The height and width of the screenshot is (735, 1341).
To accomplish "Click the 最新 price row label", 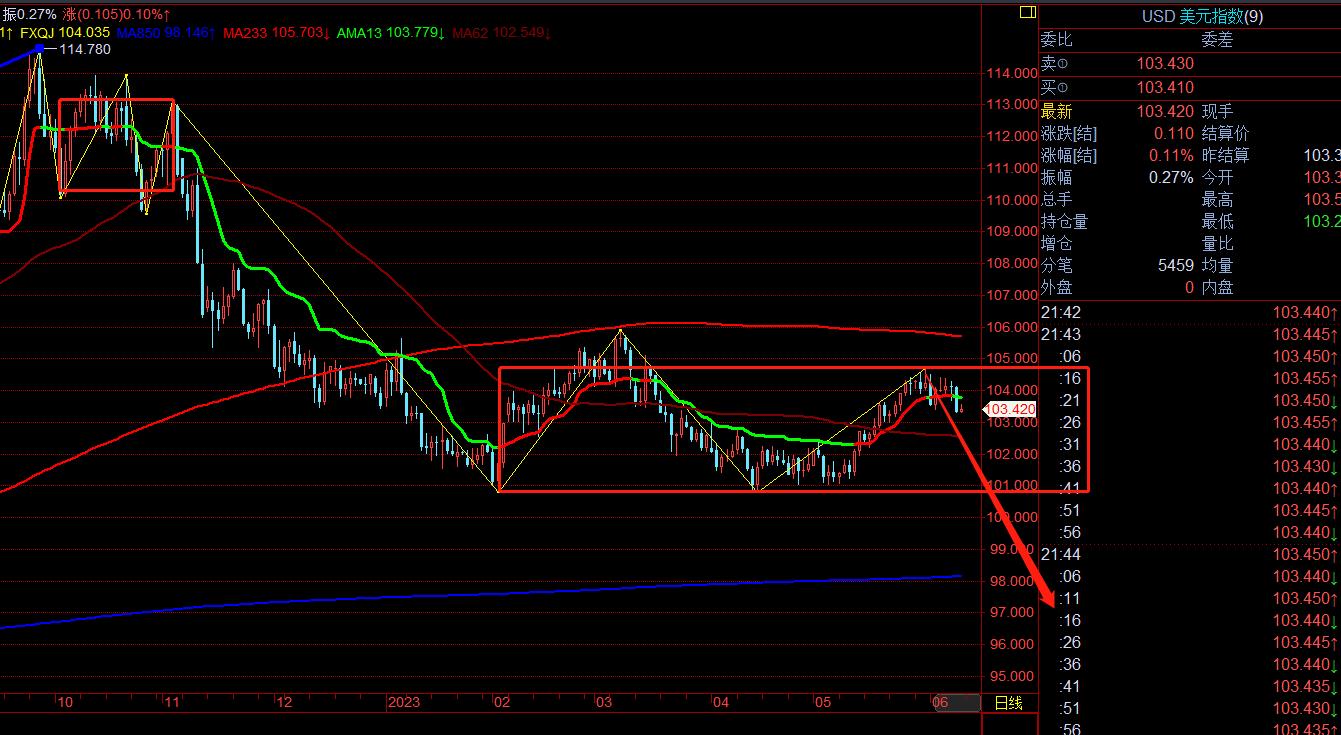I will (x=1056, y=111).
